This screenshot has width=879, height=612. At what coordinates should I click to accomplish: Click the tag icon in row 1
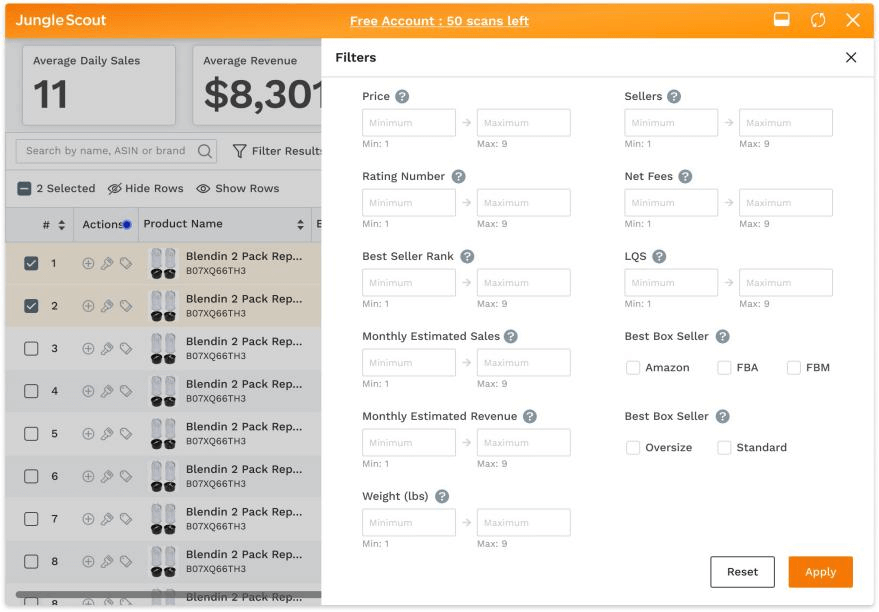[126, 263]
